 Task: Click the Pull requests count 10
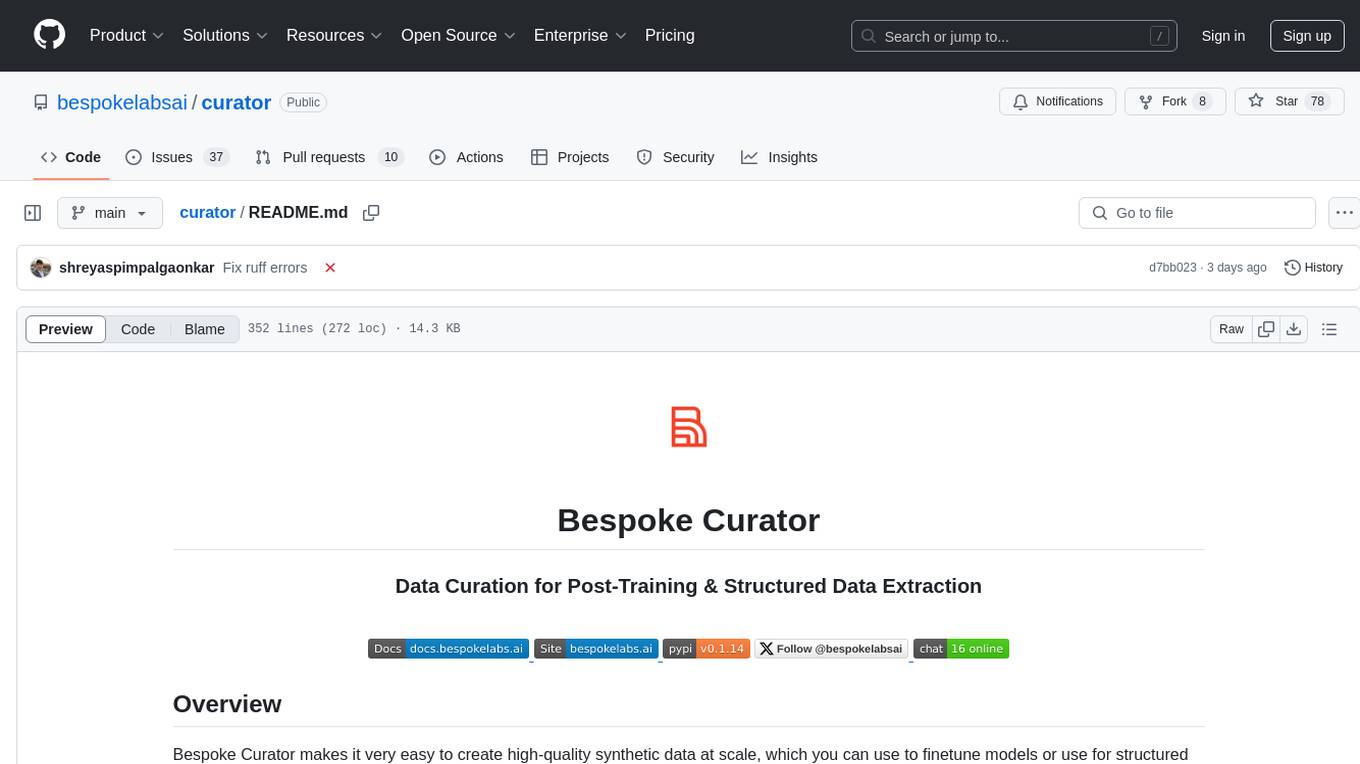tap(391, 157)
